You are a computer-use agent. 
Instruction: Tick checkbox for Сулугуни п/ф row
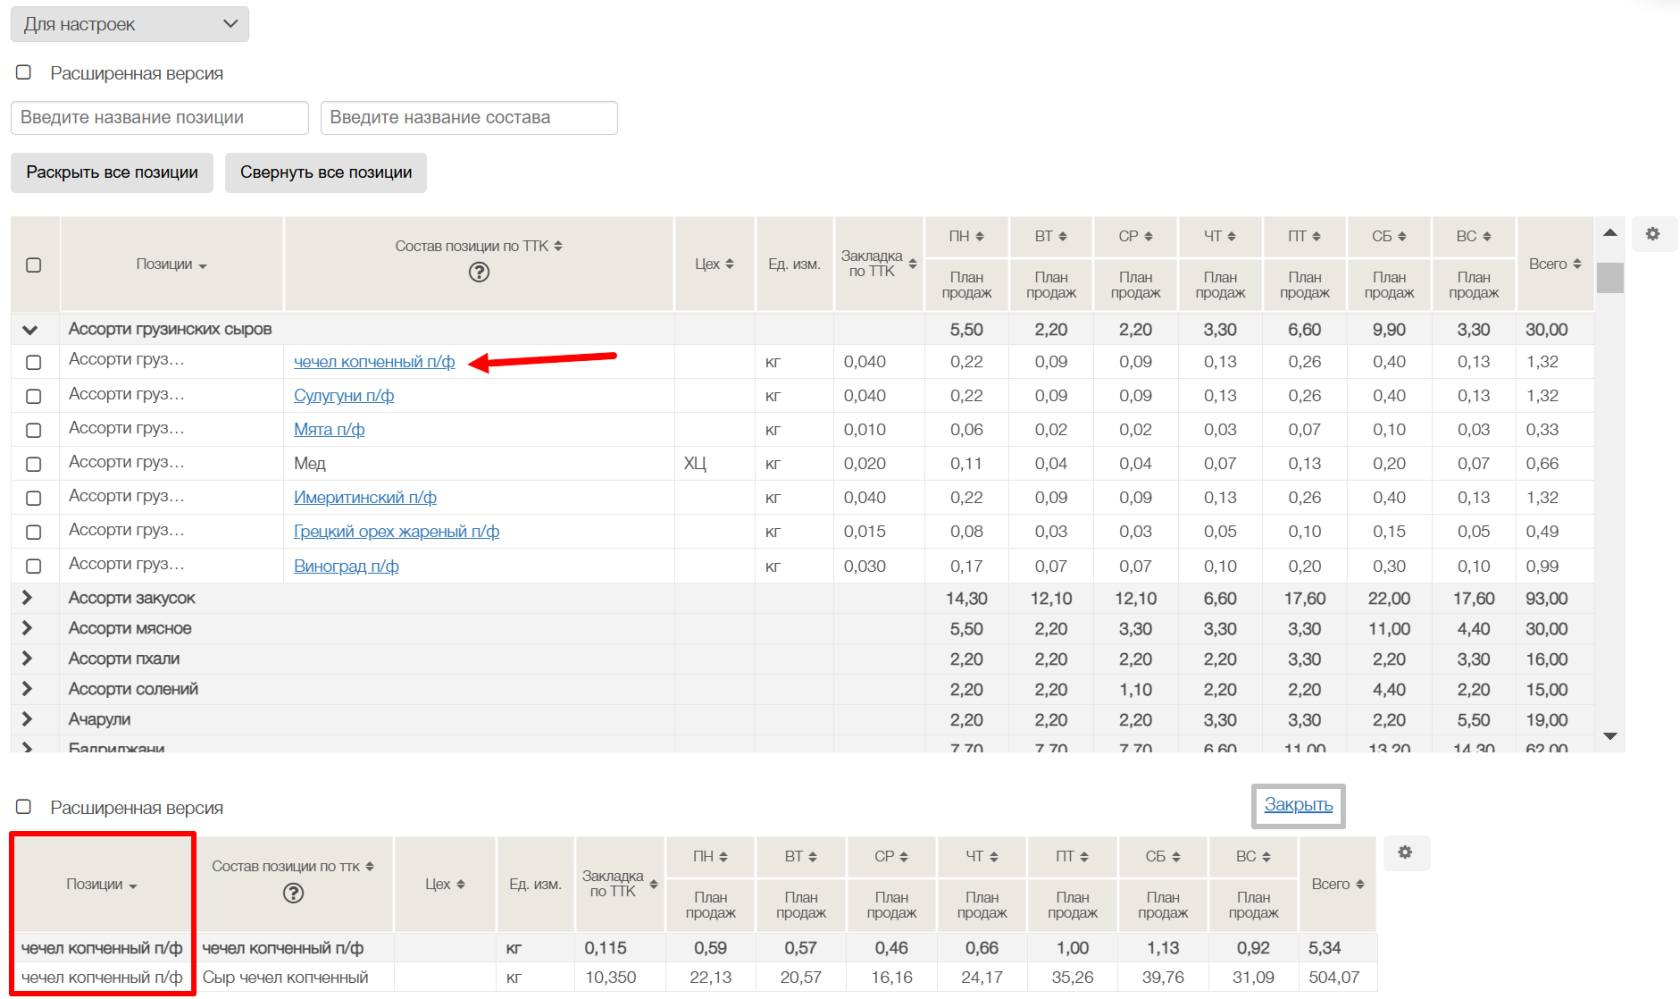(x=34, y=396)
